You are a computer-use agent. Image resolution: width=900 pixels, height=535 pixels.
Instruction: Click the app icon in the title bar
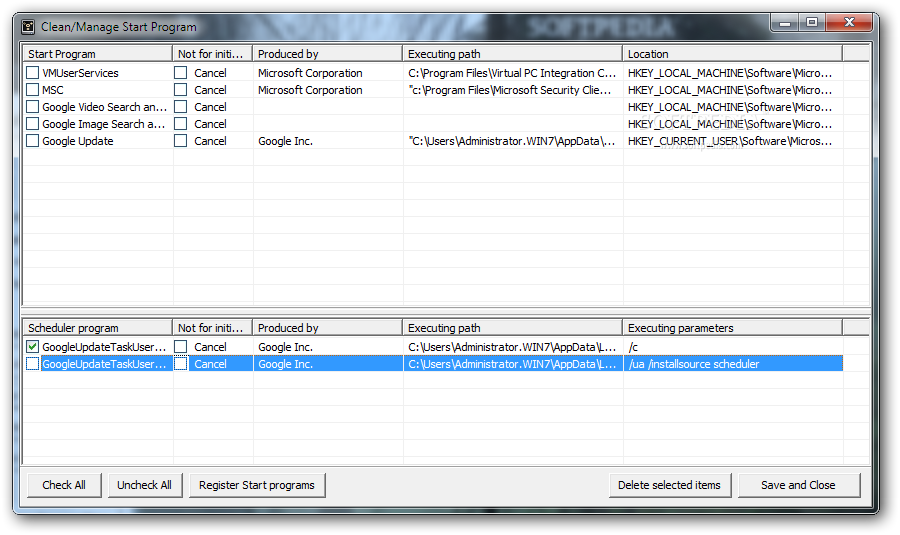[x=28, y=27]
